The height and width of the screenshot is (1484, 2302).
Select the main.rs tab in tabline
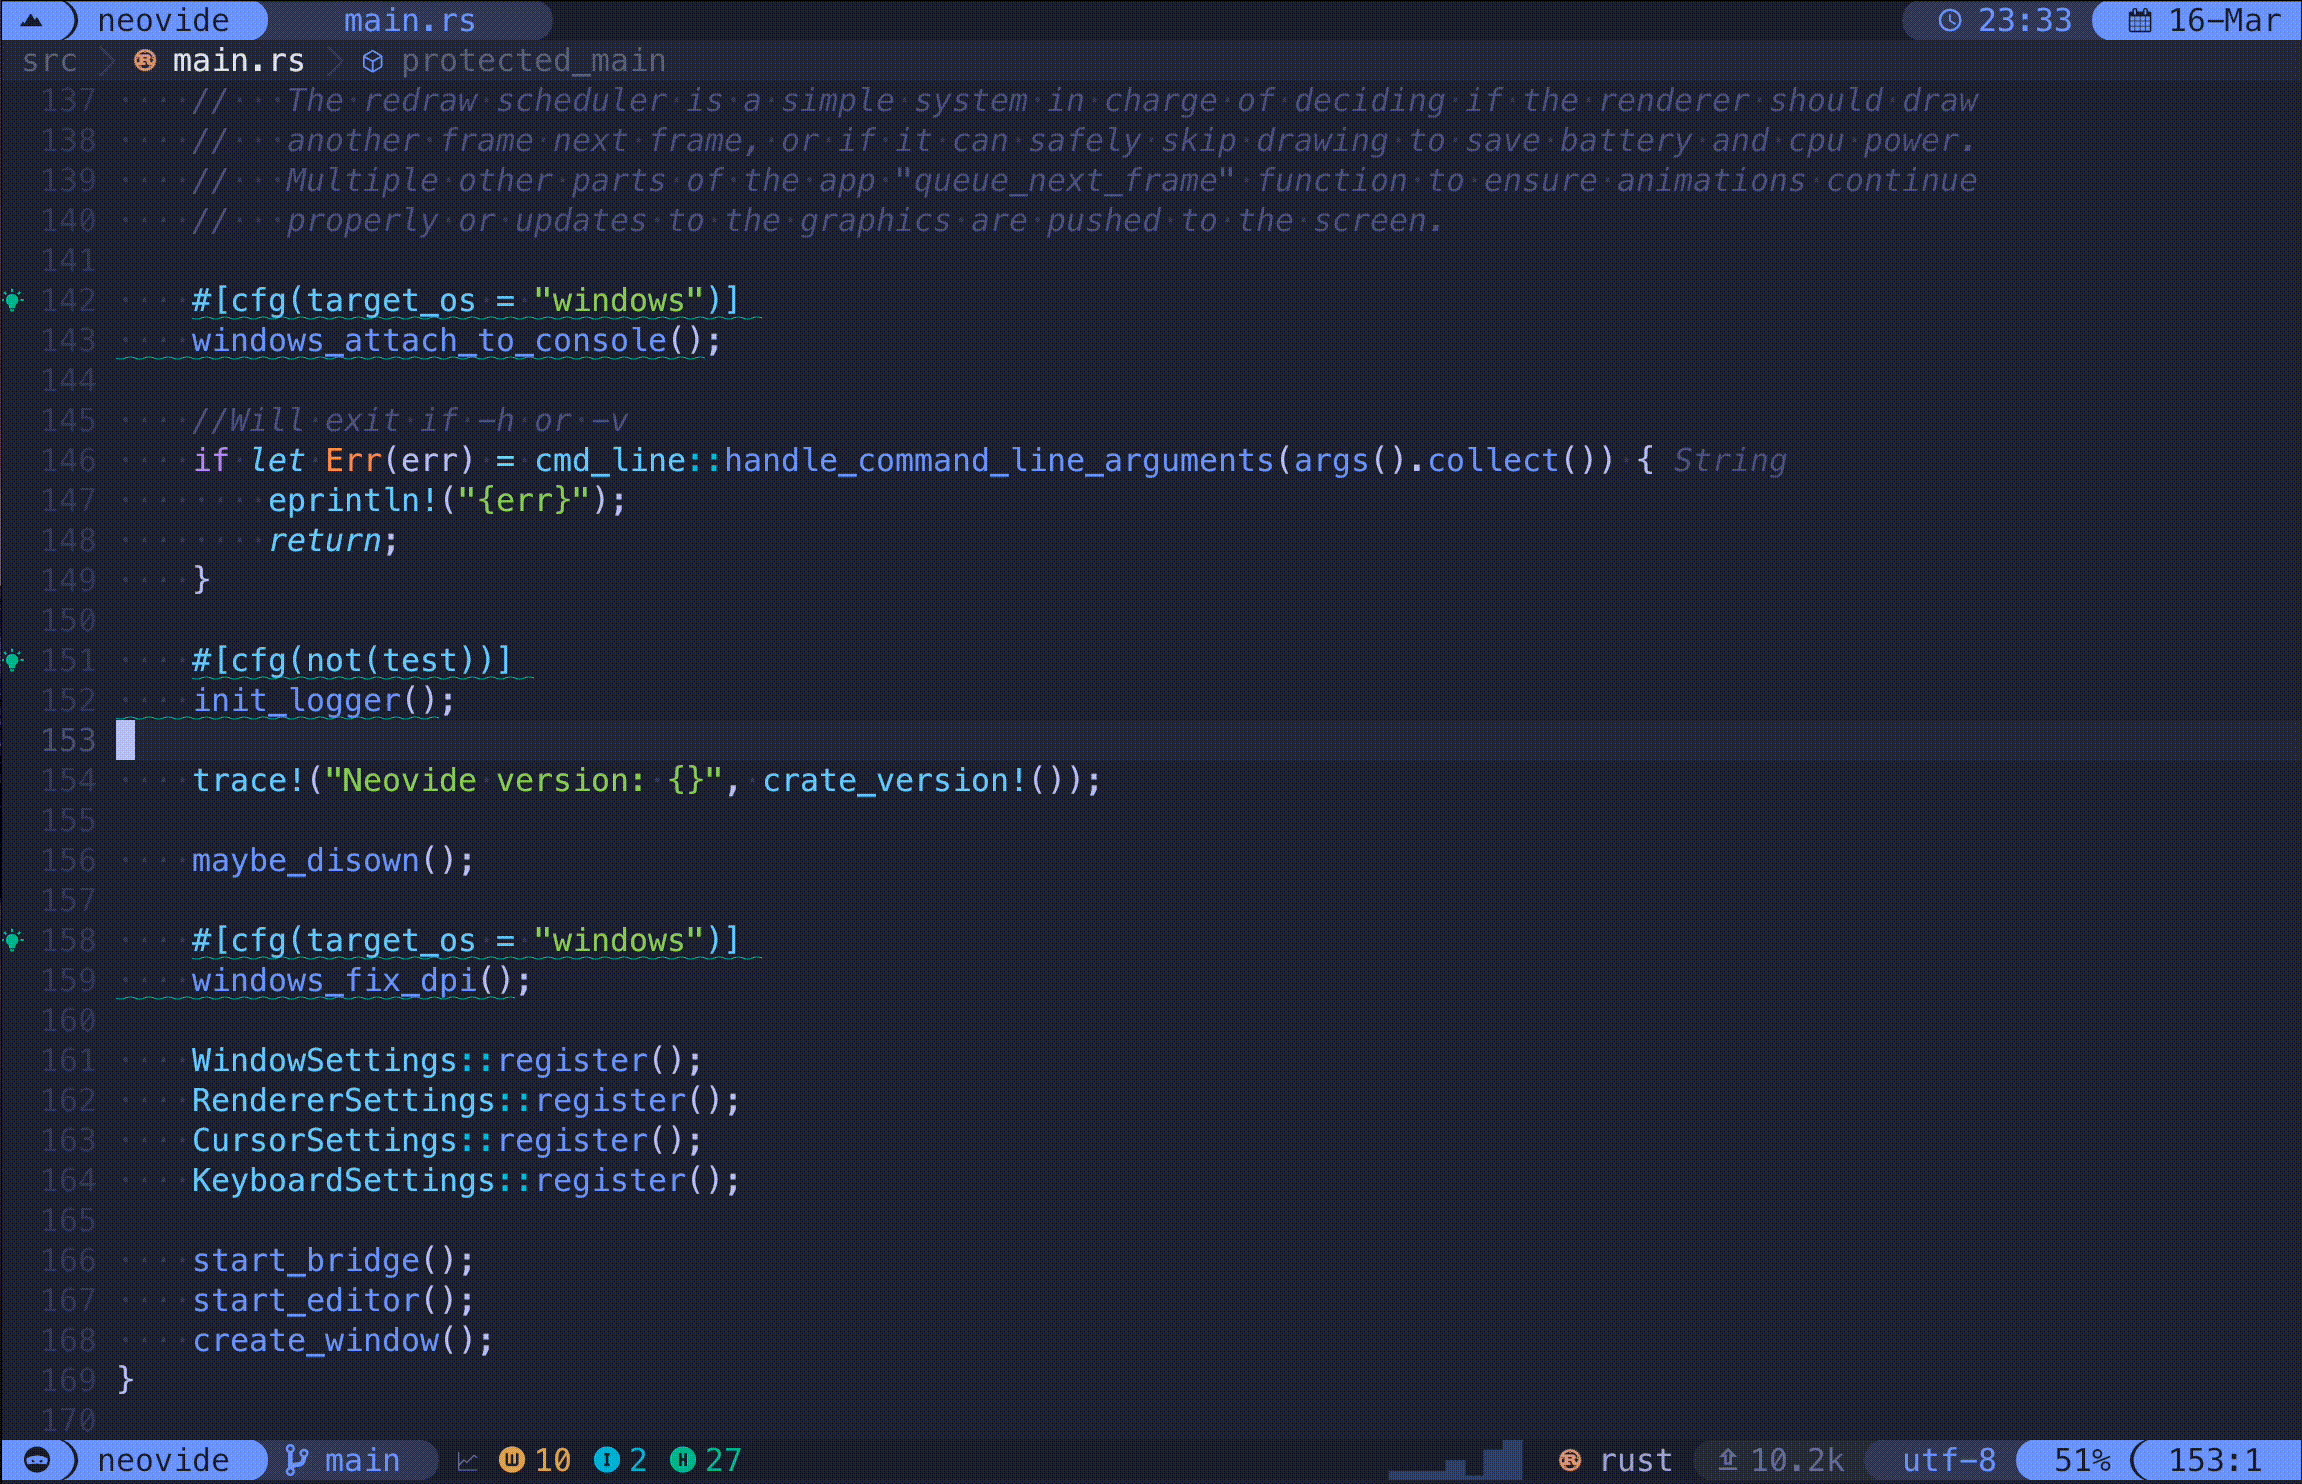click(x=410, y=20)
